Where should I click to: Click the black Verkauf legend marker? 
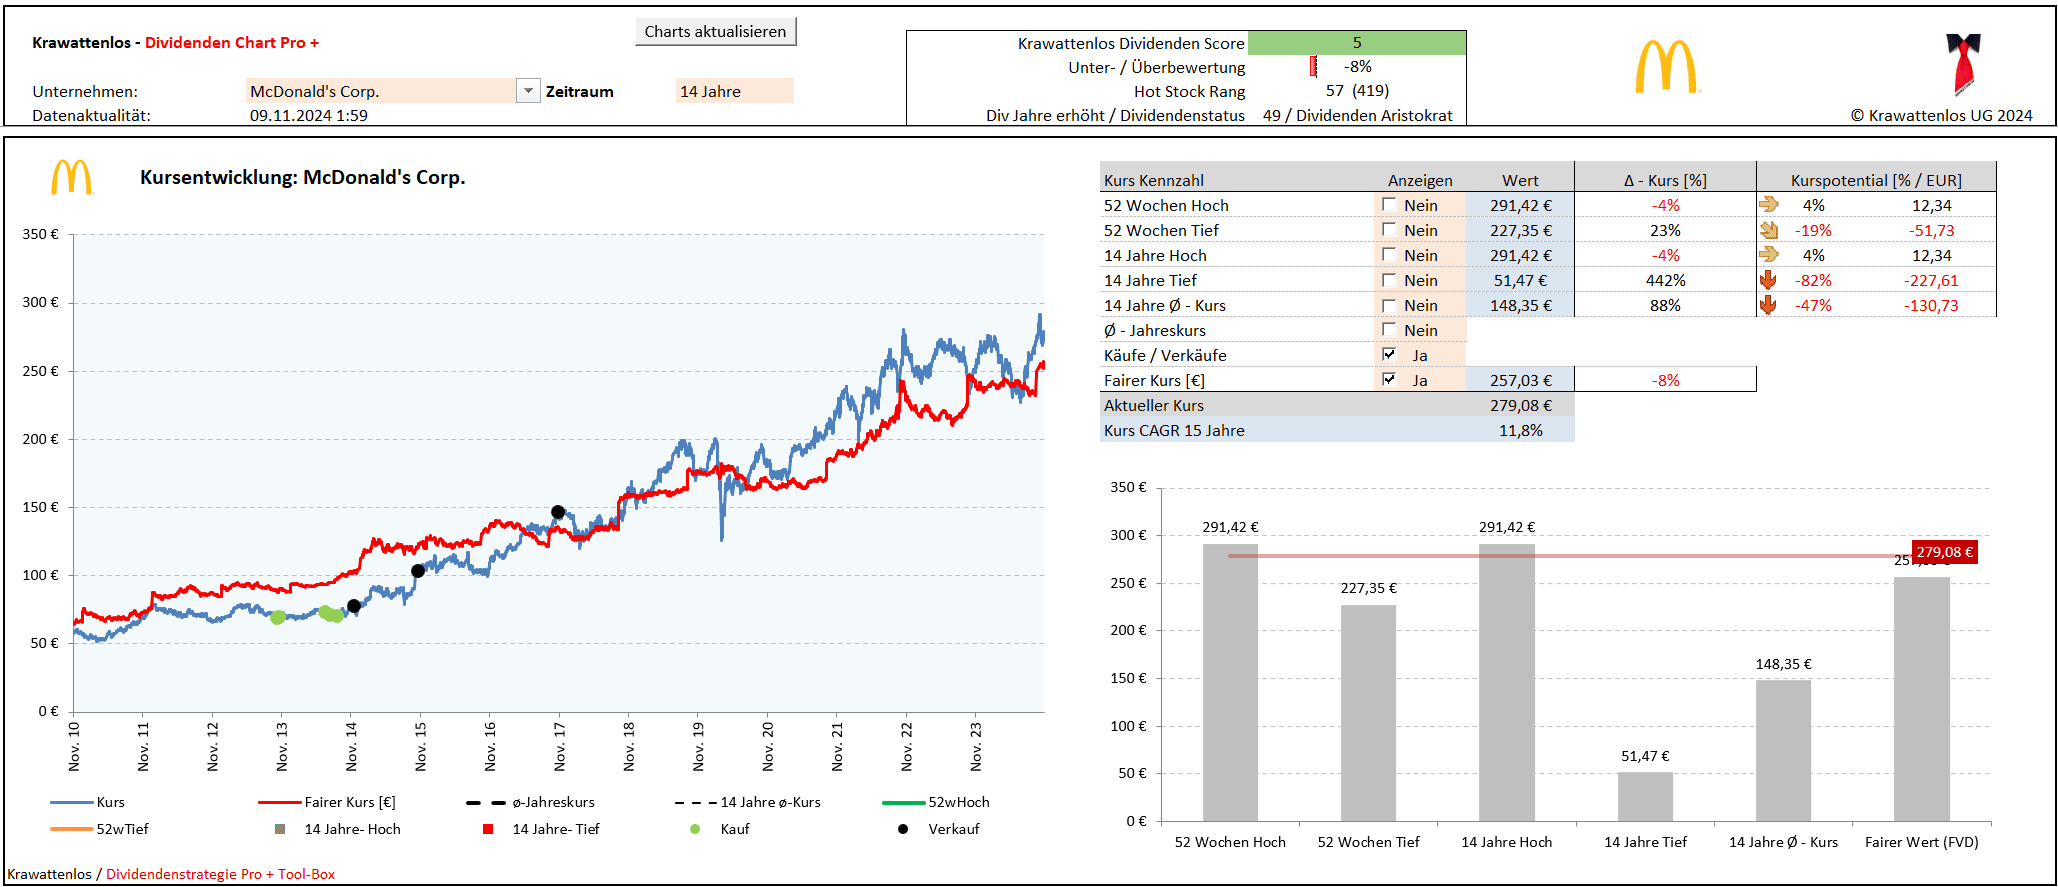[903, 829]
